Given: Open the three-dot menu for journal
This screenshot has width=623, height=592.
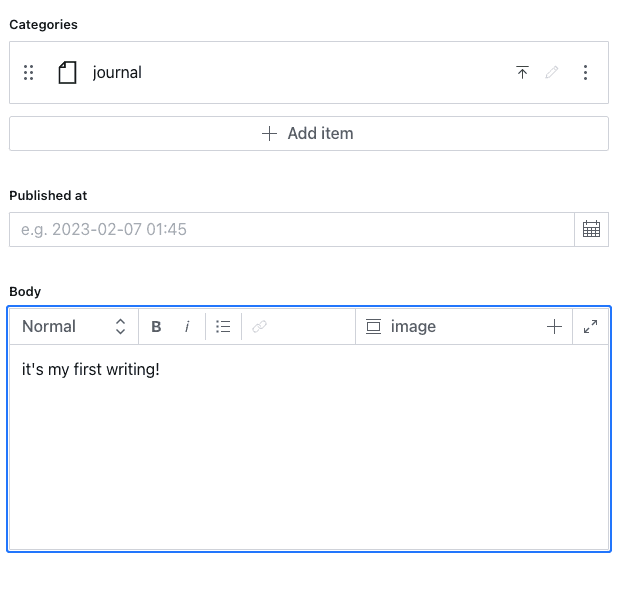Looking at the screenshot, I should click(586, 72).
